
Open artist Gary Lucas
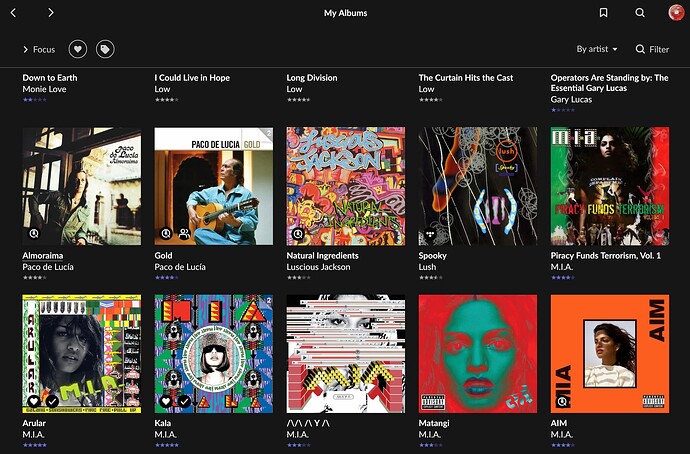pos(571,99)
